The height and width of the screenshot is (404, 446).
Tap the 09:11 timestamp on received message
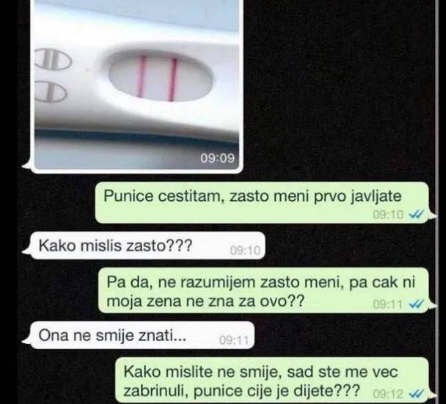coord(234,340)
